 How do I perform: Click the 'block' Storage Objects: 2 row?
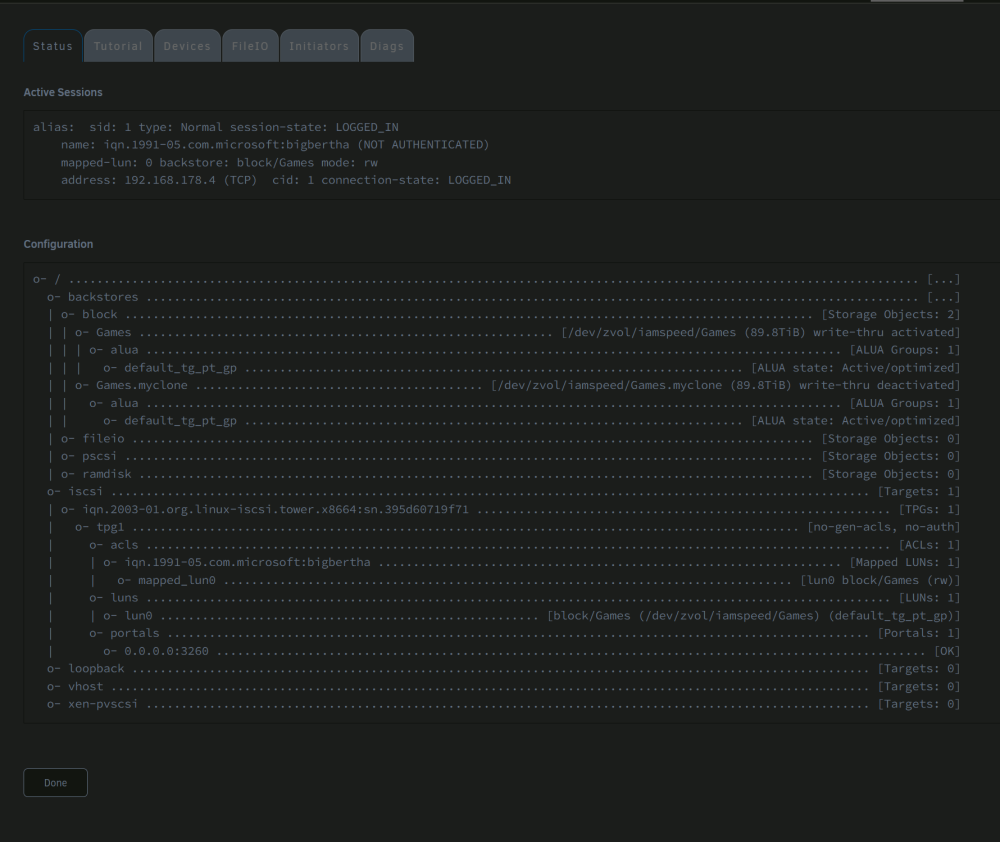pyautogui.click(x=510, y=314)
